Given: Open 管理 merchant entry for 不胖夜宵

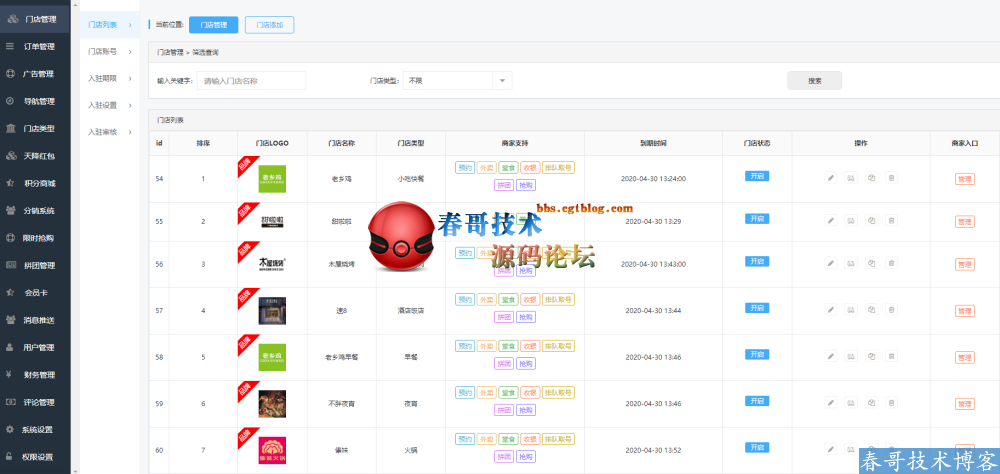Looking at the screenshot, I should tap(965, 404).
